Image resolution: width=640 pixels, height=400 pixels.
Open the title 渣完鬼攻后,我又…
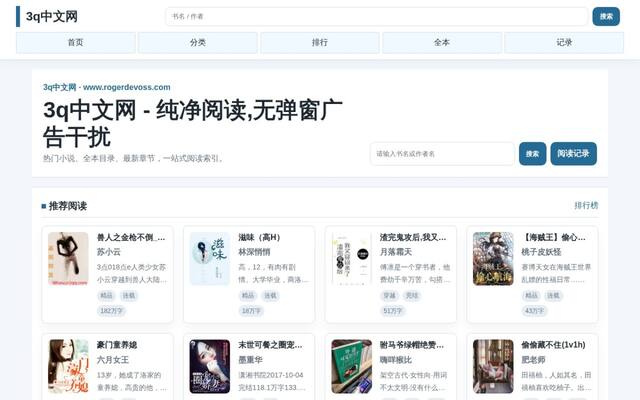click(x=413, y=237)
